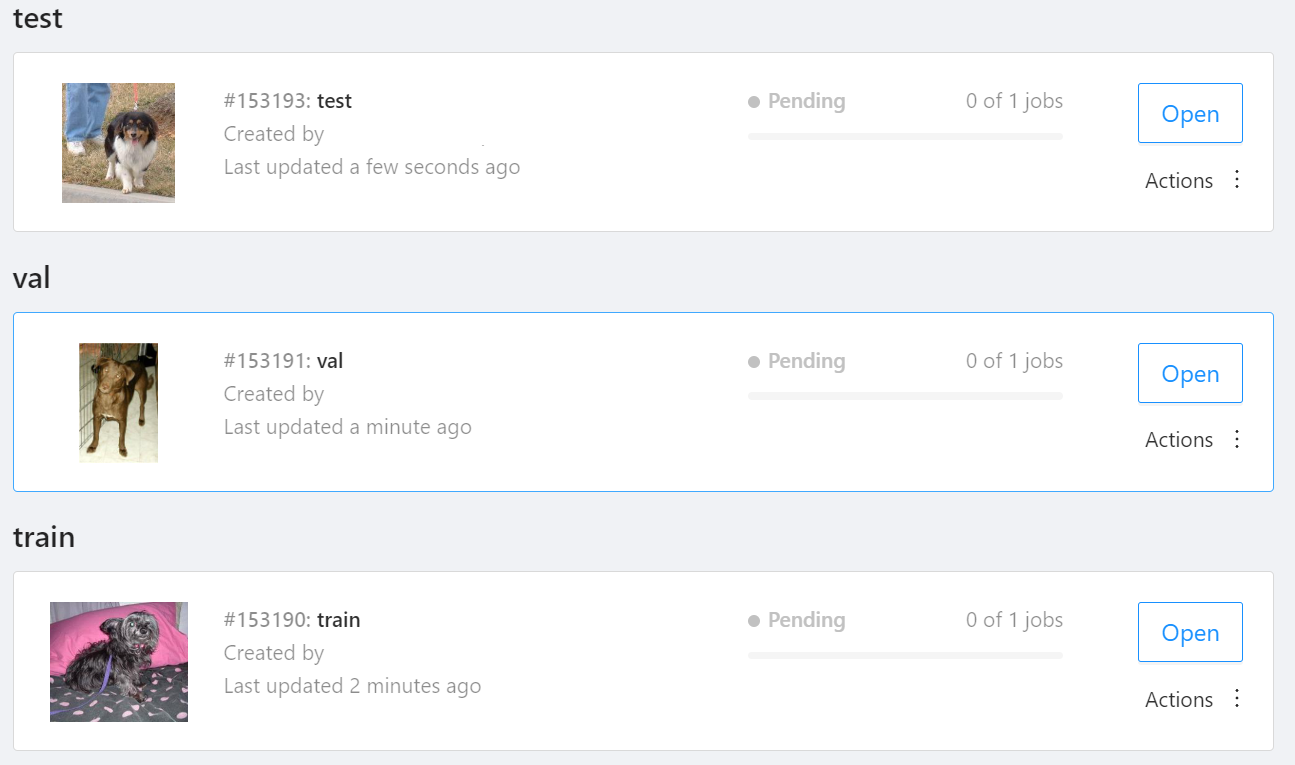Click the task title #153191: val
This screenshot has width=1295, height=765.
(283, 360)
